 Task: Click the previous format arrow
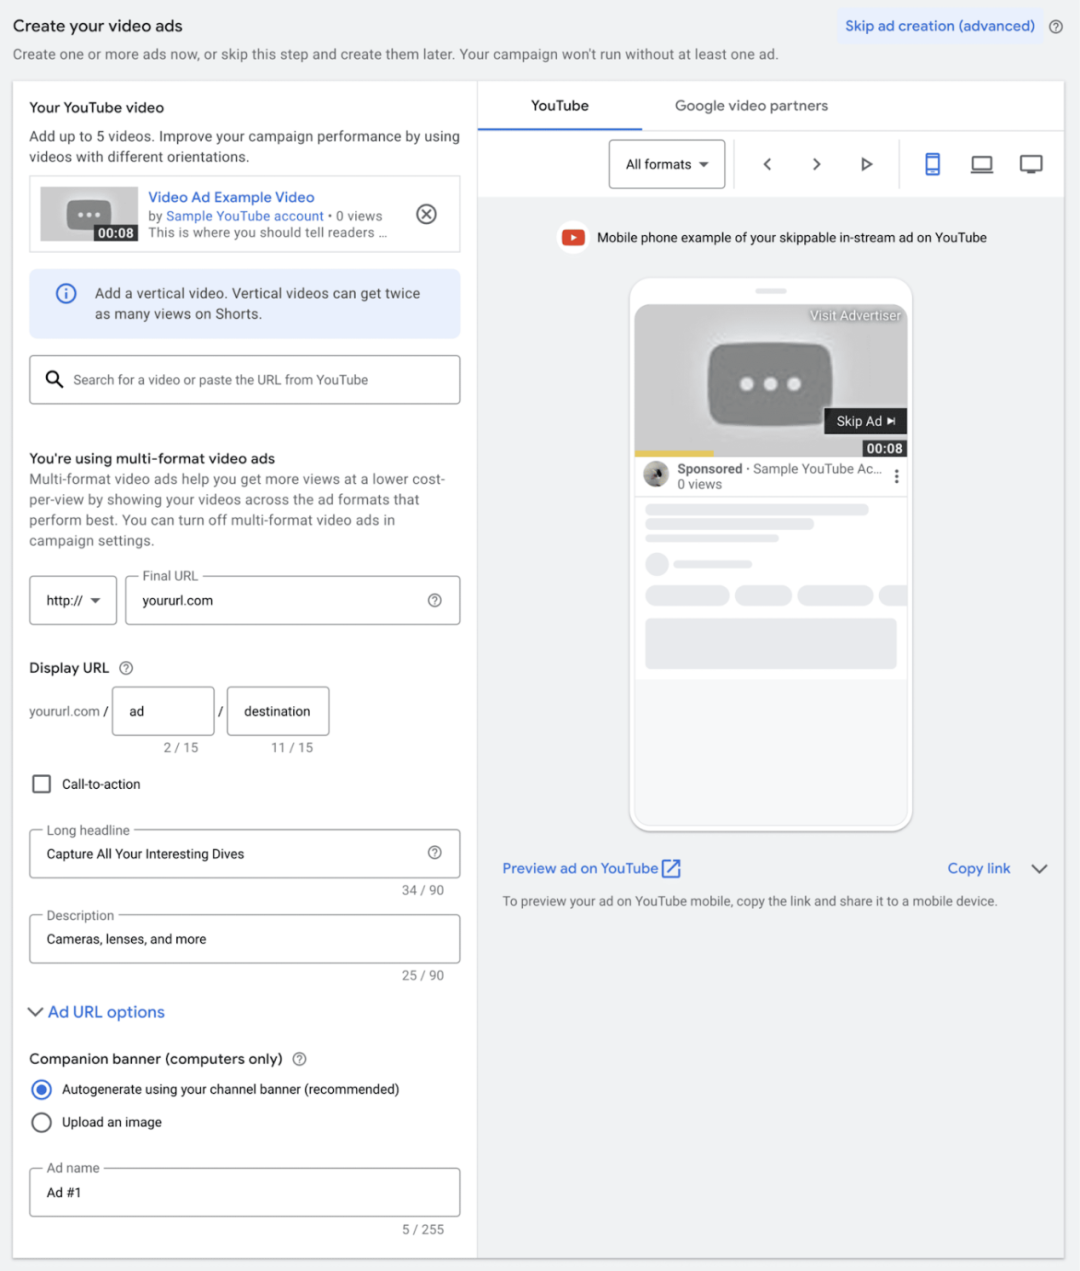(x=767, y=163)
